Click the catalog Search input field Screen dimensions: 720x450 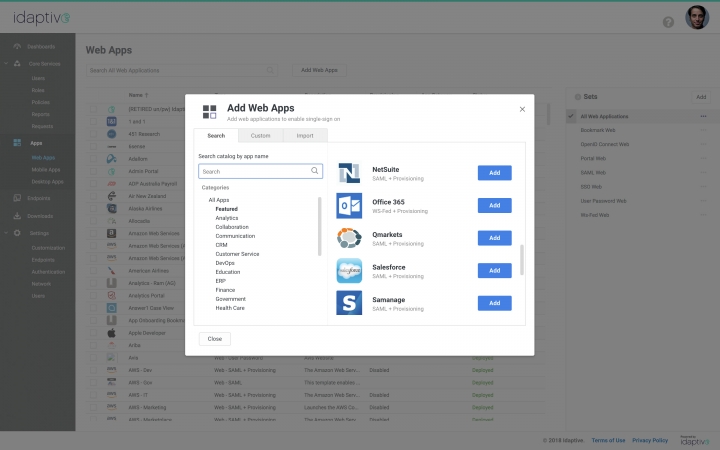point(260,171)
